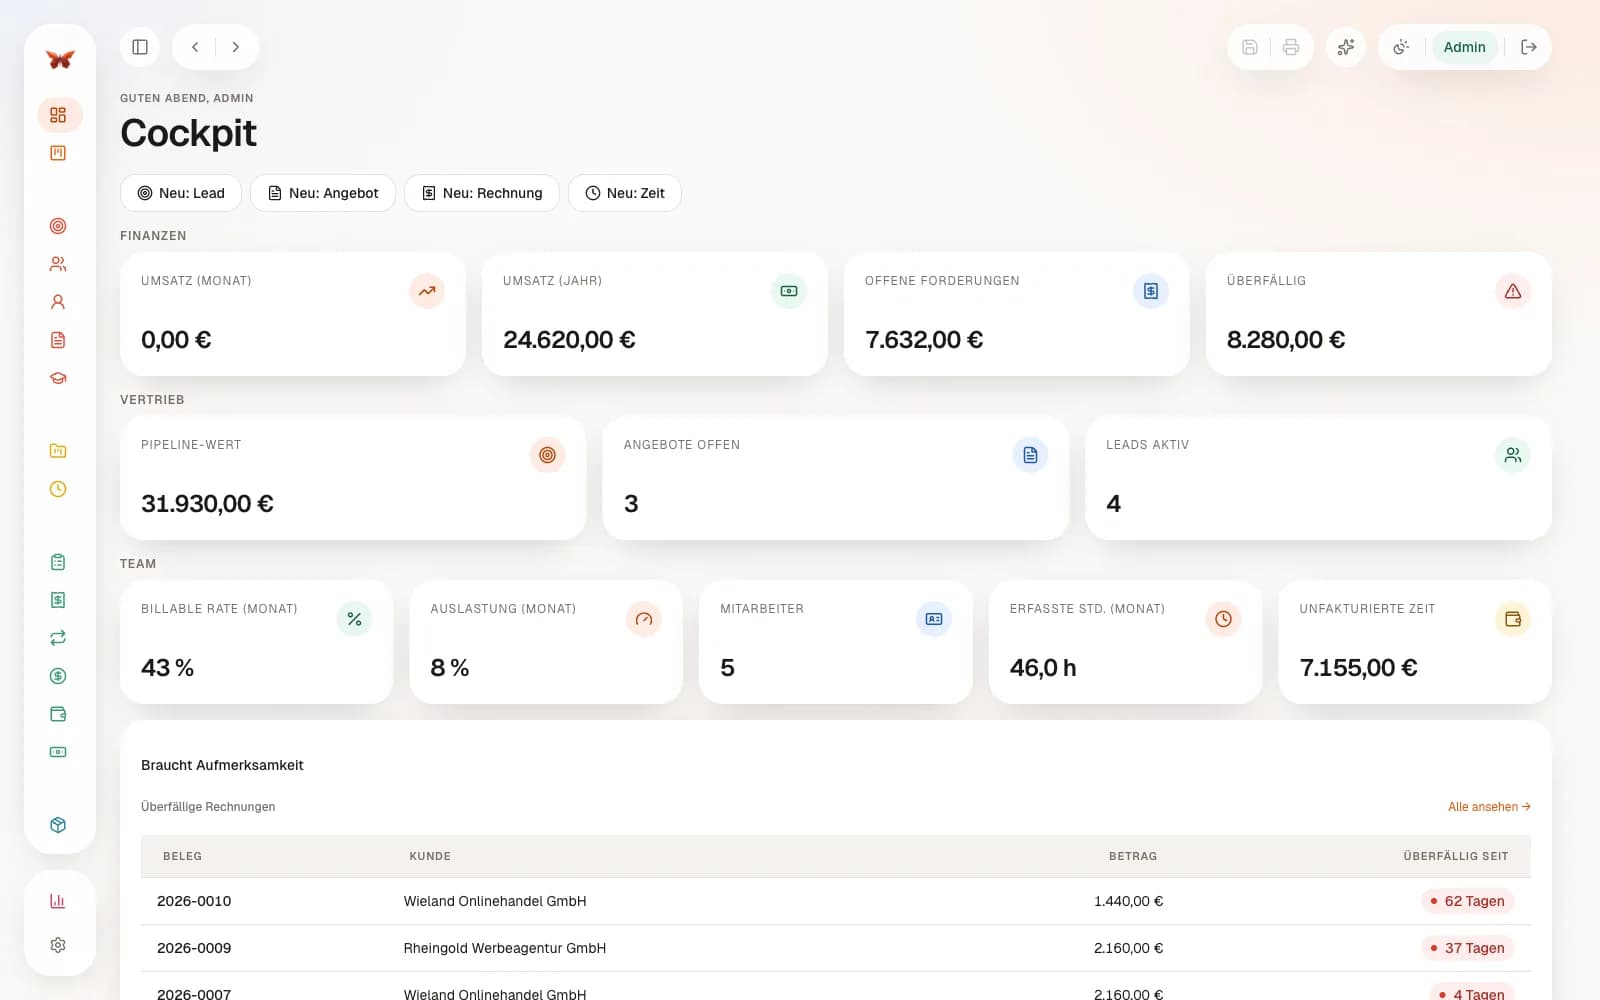Open the repeat arrows icon in sidebar
Image resolution: width=1600 pixels, height=1000 pixels.
tap(58, 638)
